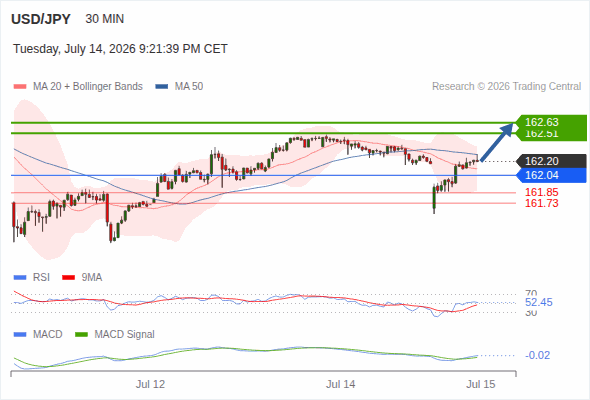Viewport: 590px width, 400px height.
Task: Click the Jul 15 date axis label
Action: (x=481, y=384)
